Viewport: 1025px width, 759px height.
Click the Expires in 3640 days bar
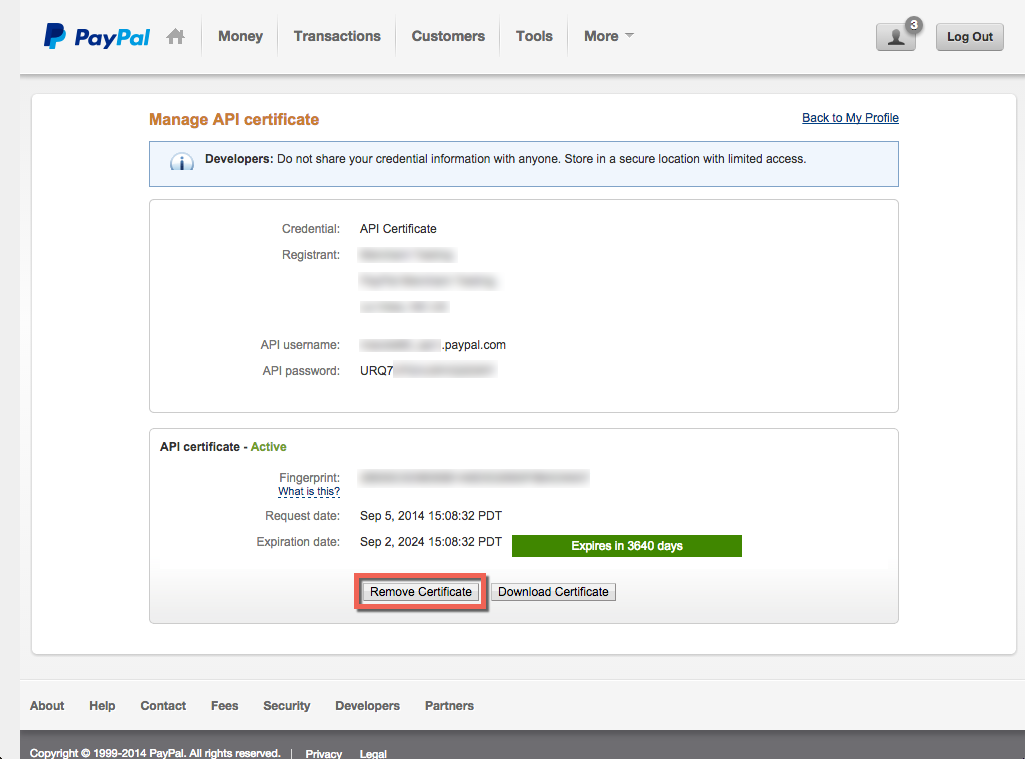tap(627, 546)
